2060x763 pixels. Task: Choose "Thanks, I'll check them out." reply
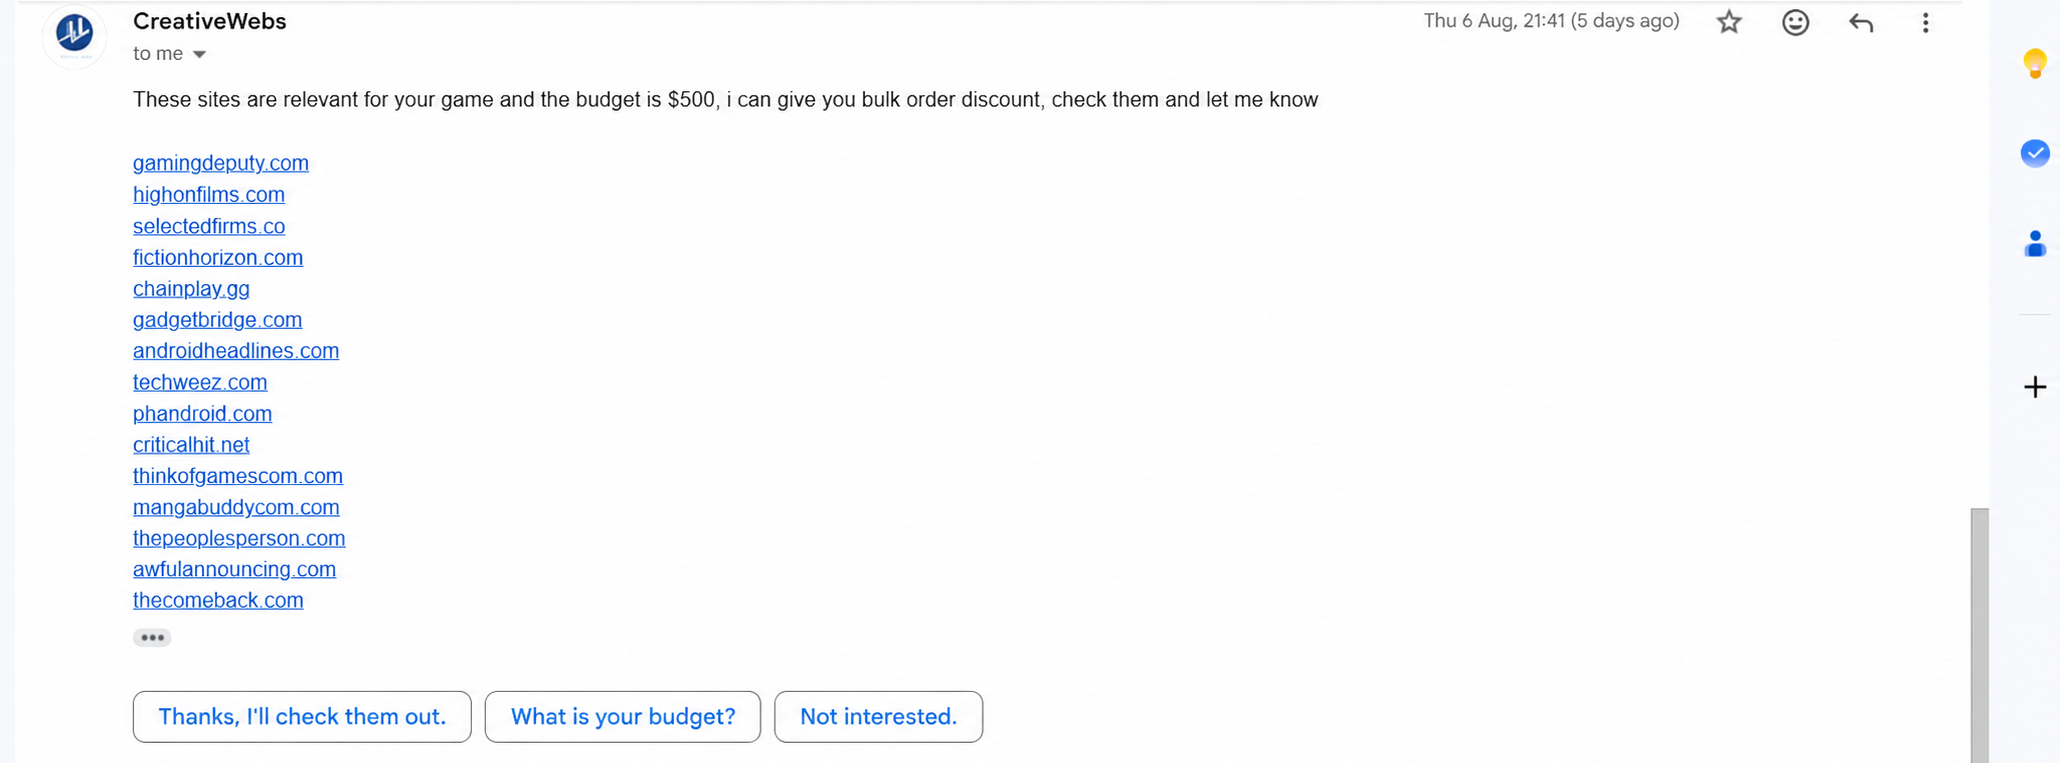click(302, 717)
